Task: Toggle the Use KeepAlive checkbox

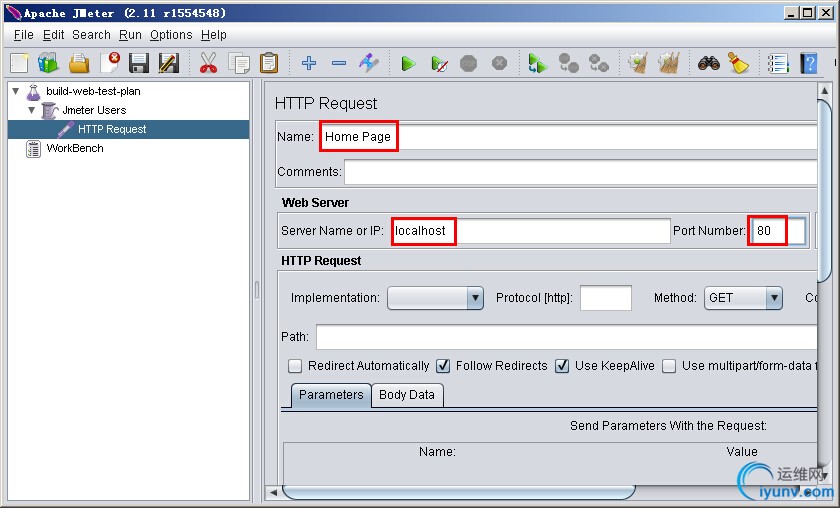Action: click(562, 366)
